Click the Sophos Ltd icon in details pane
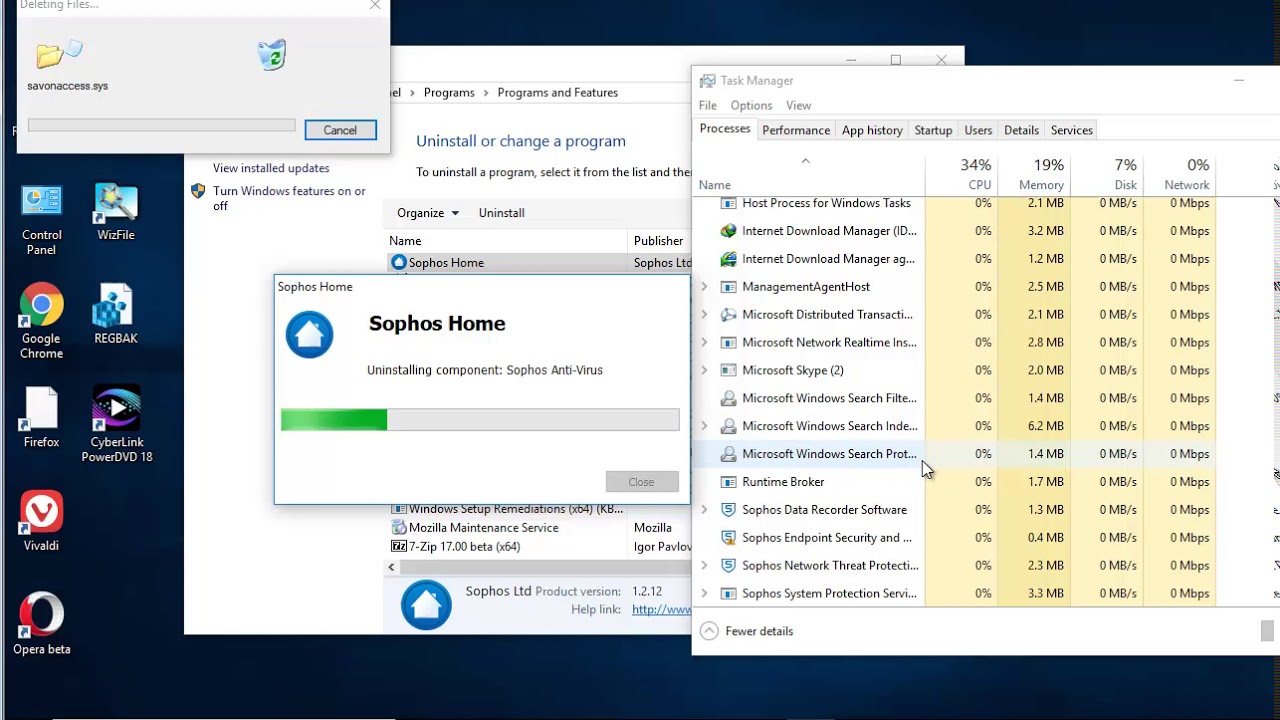This screenshot has height=720, width=1280. 426,605
